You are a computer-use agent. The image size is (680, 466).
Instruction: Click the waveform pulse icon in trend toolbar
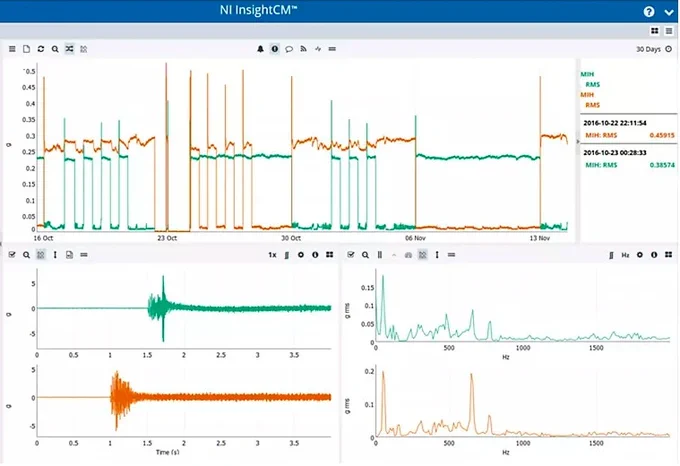click(318, 49)
